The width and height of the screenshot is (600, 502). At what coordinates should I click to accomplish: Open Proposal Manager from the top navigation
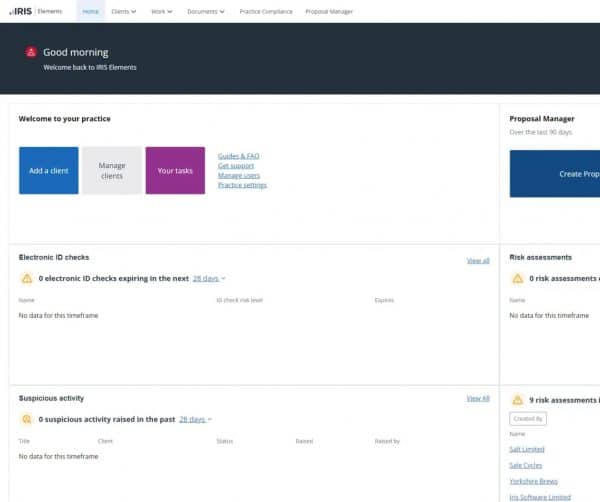(x=329, y=11)
